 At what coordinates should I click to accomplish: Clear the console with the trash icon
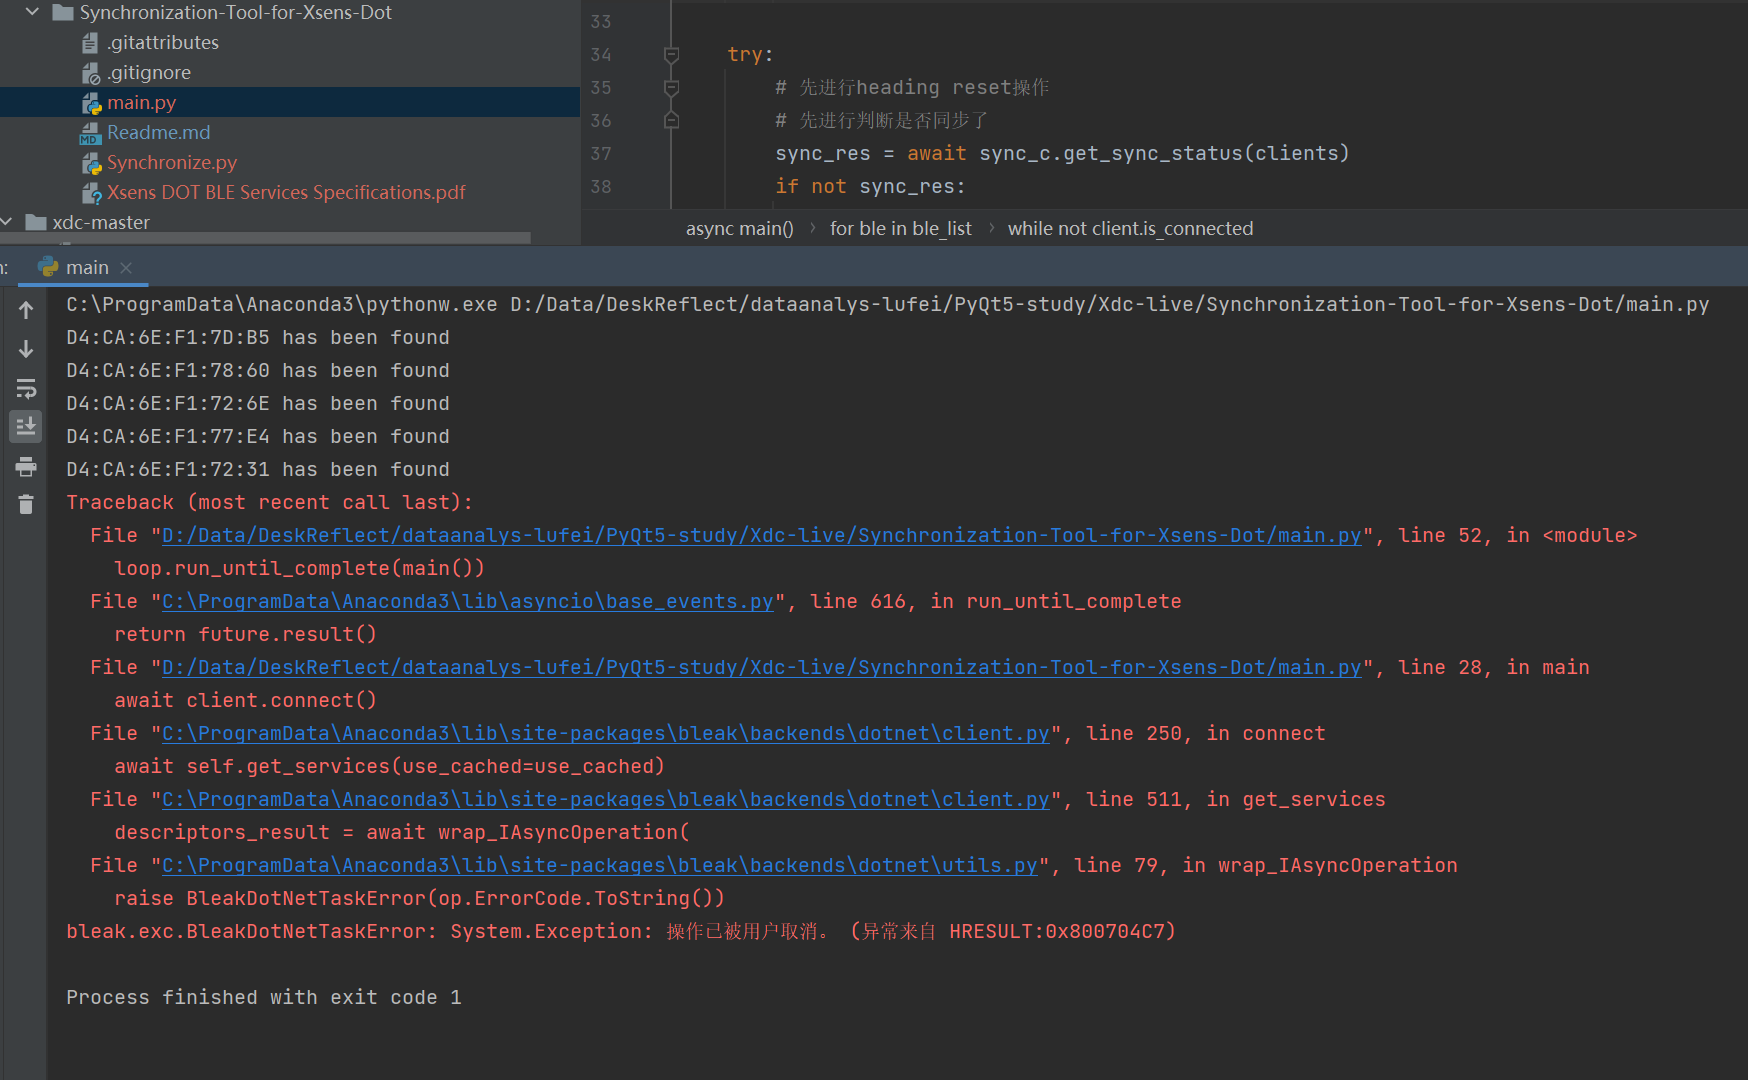pyautogui.click(x=26, y=505)
